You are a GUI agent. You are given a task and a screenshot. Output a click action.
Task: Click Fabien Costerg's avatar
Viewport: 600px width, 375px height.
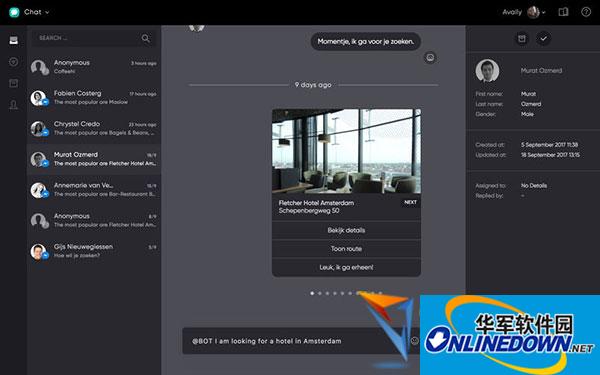coord(38,98)
